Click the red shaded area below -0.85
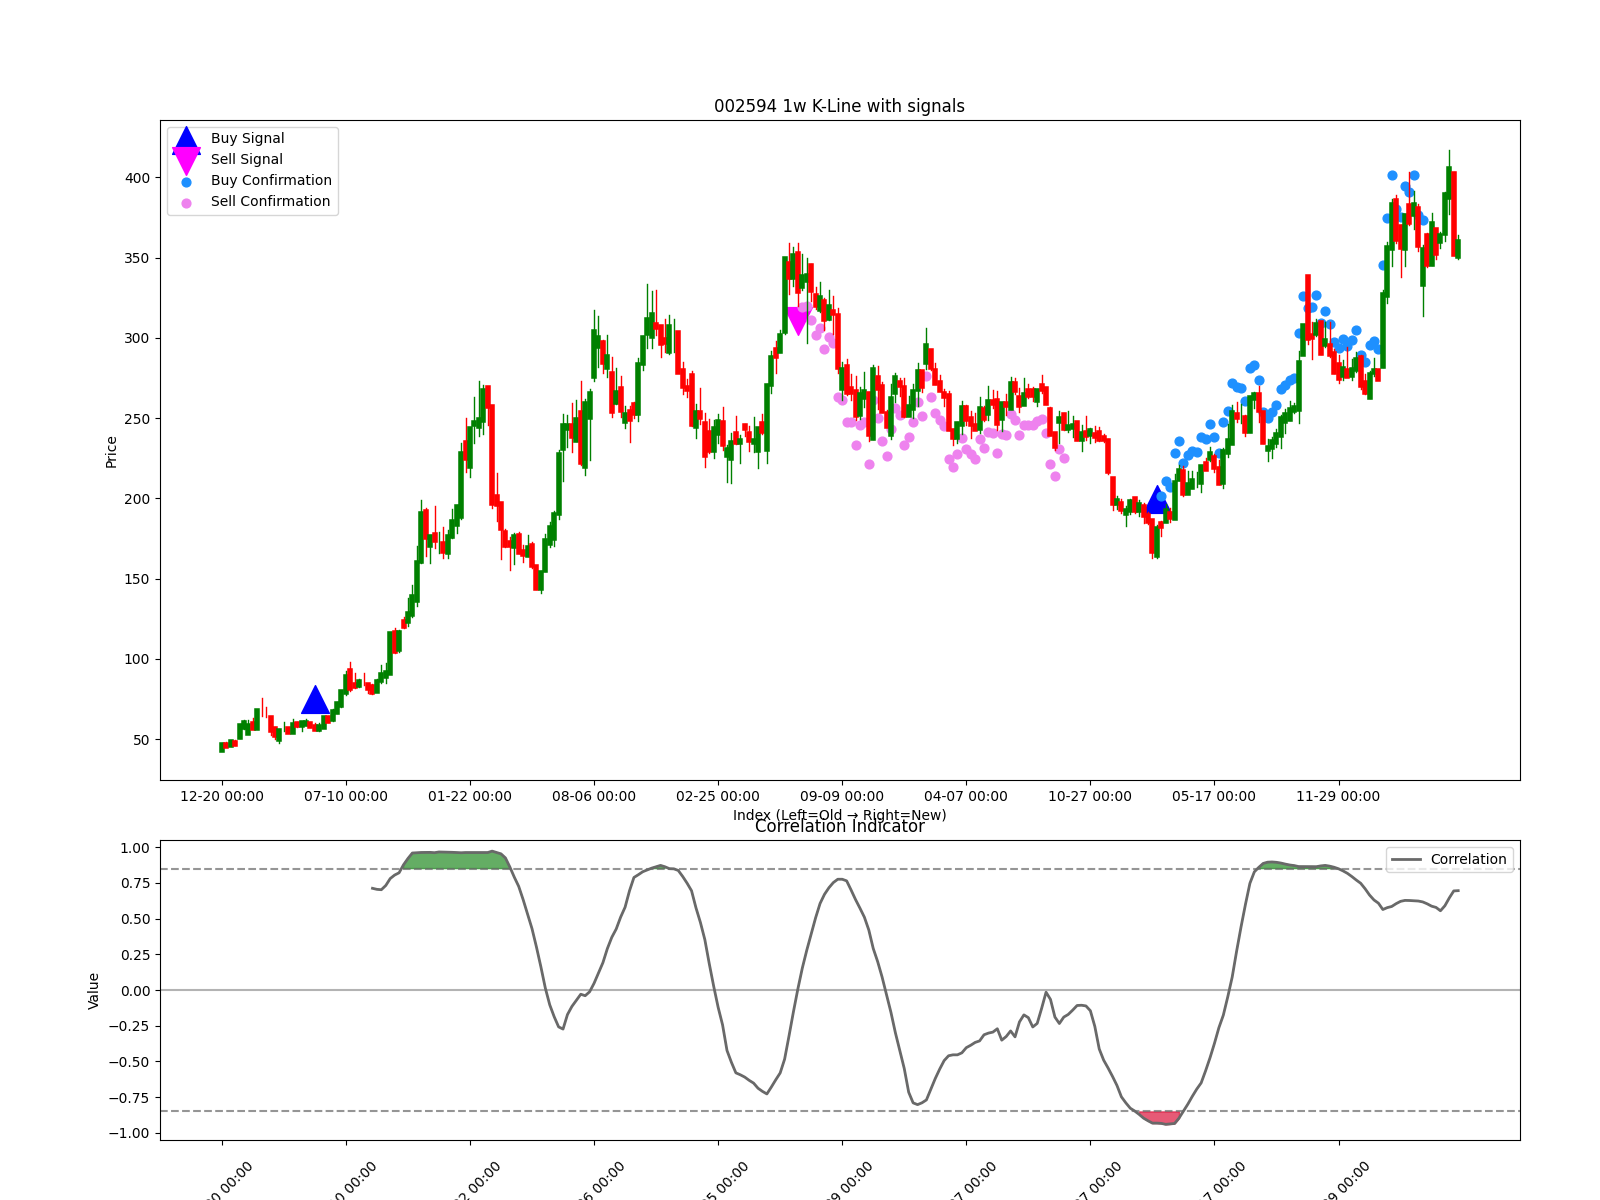1600x1200 pixels. click(x=1161, y=1117)
